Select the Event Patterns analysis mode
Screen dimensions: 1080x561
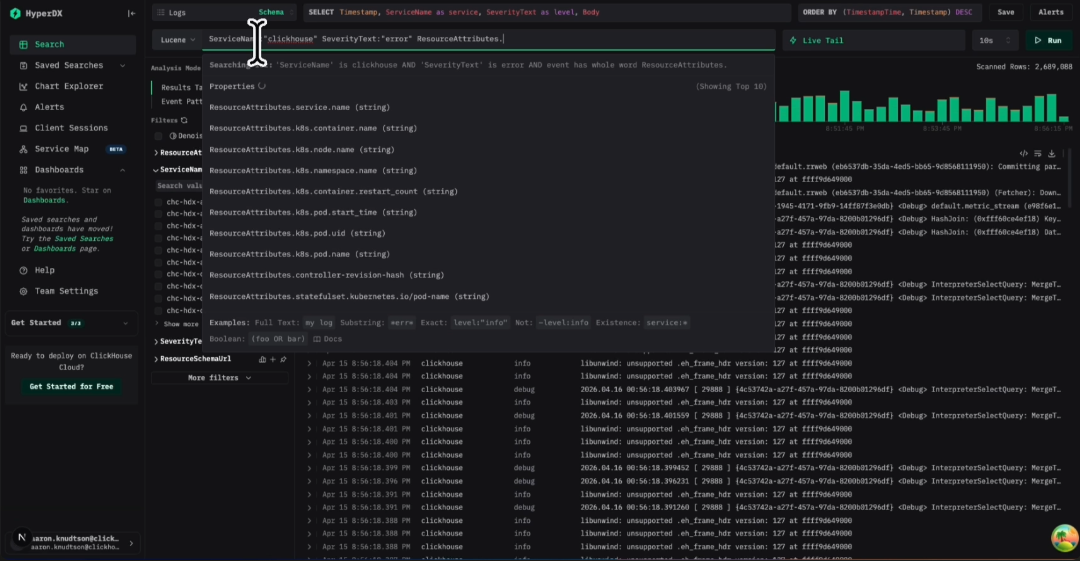[x=181, y=101]
